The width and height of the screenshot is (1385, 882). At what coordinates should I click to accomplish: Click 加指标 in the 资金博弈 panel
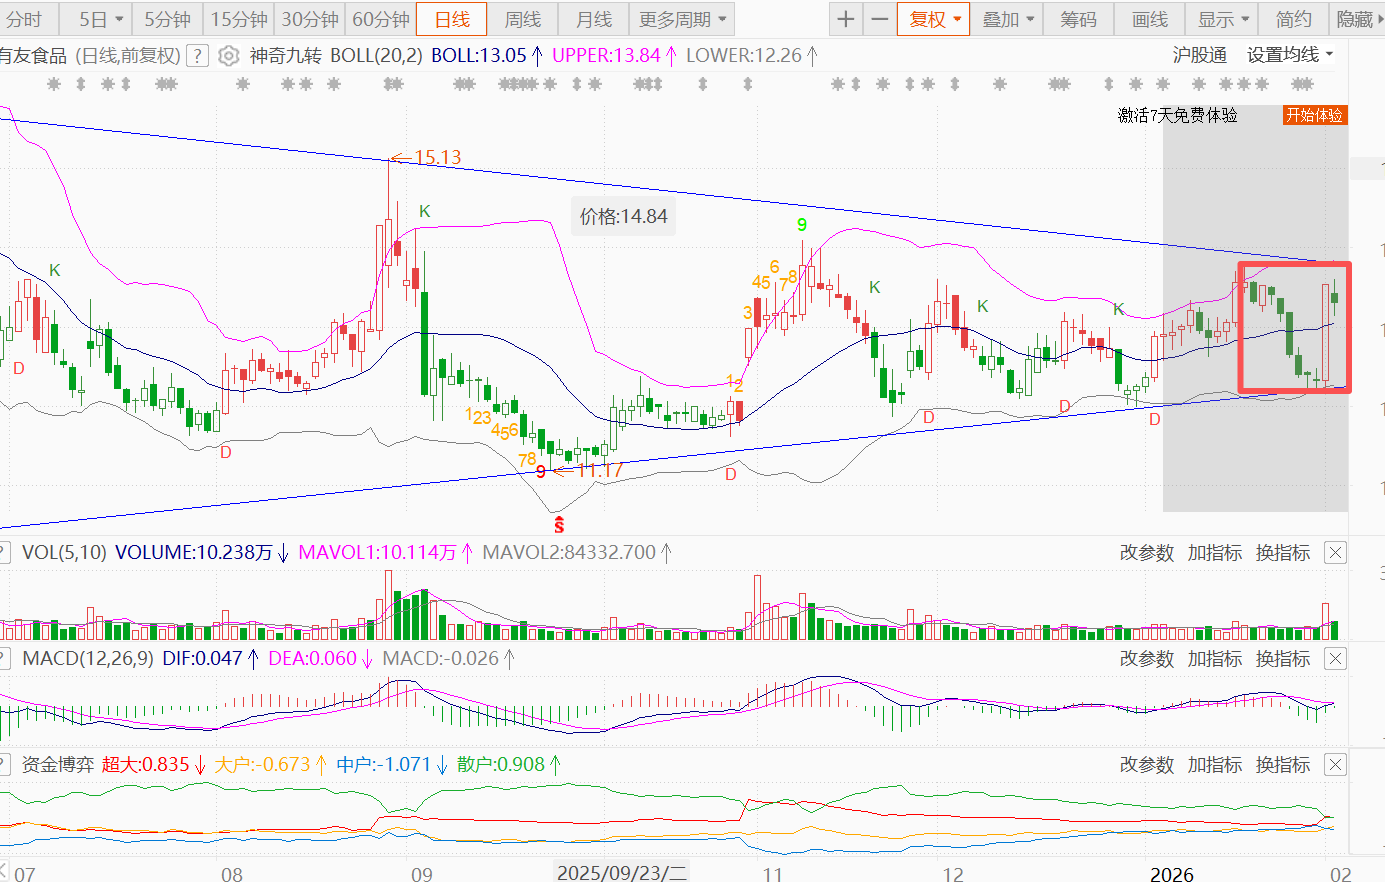[1214, 765]
